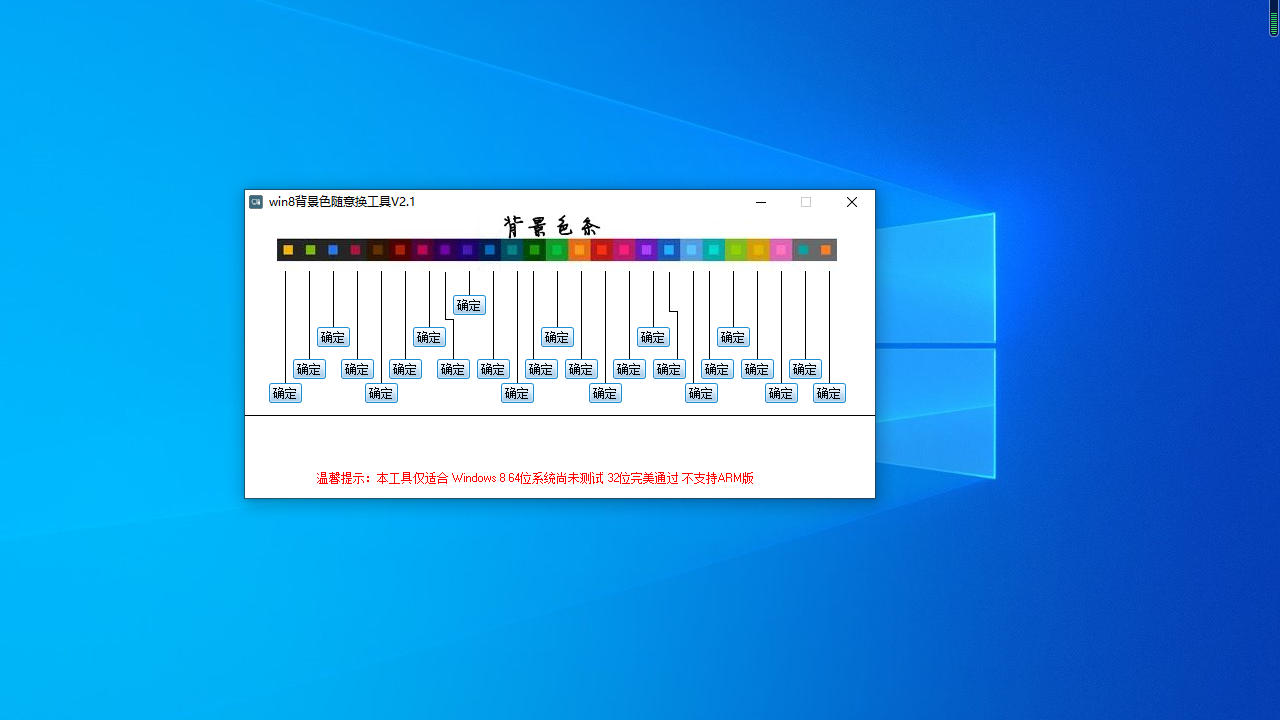Click the window title win8背景色随意换工具V2.1
The width and height of the screenshot is (1280, 720).
[342, 202]
